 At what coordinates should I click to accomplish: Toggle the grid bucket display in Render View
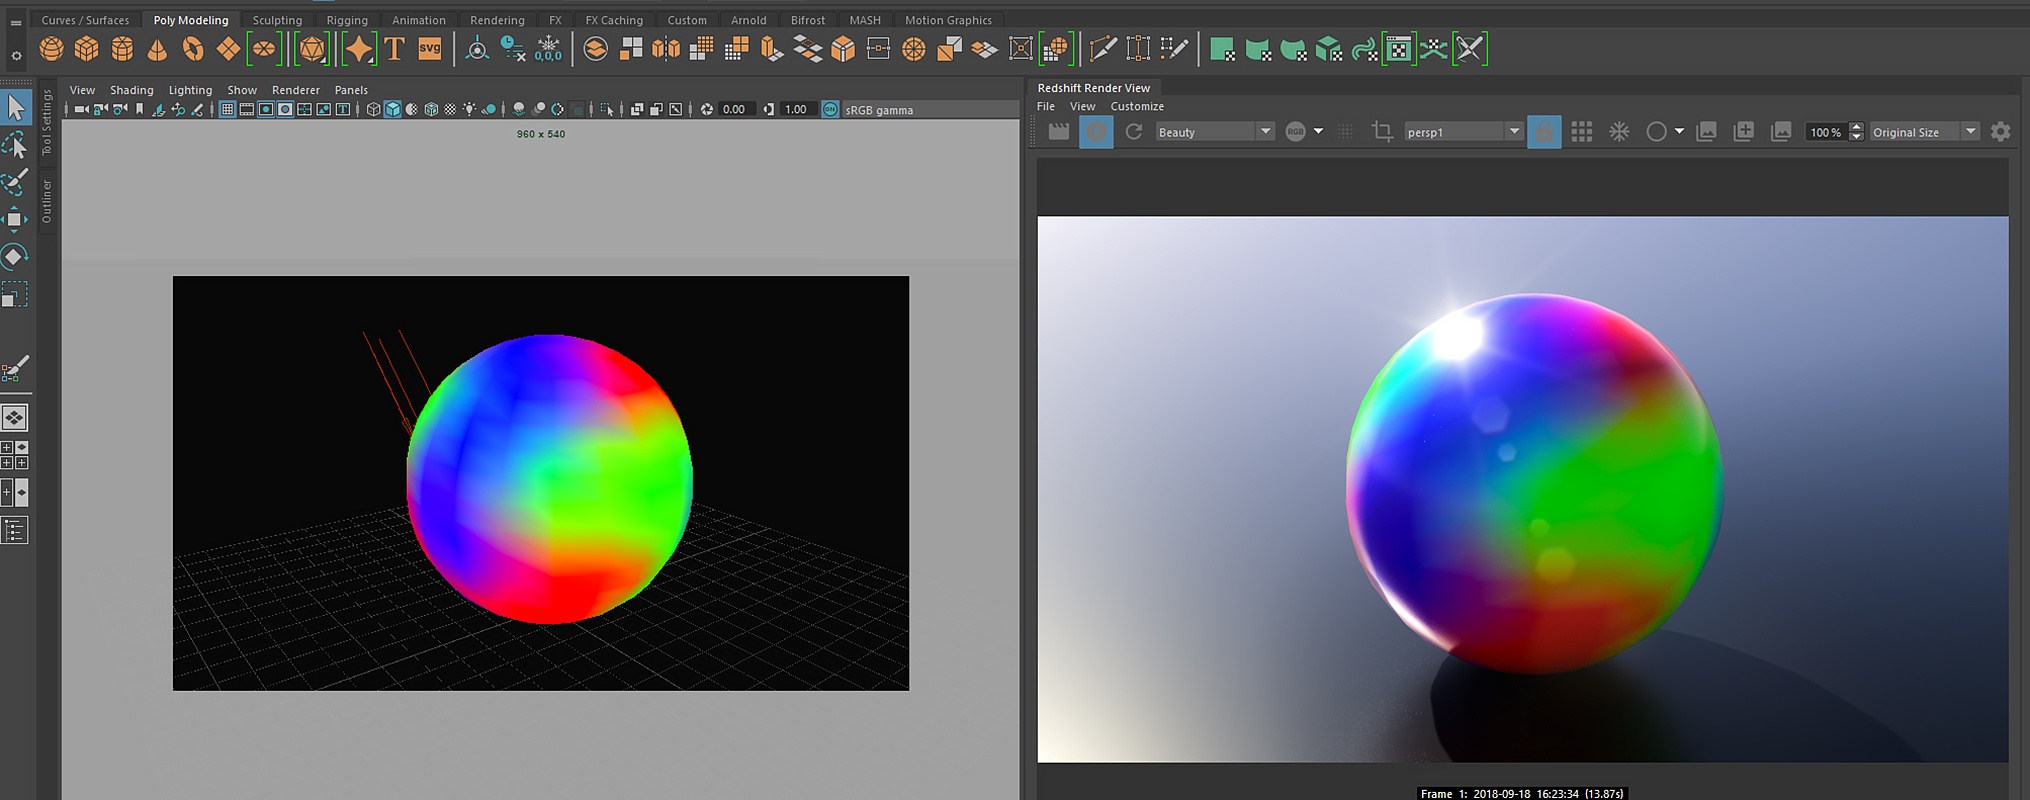click(x=1581, y=132)
